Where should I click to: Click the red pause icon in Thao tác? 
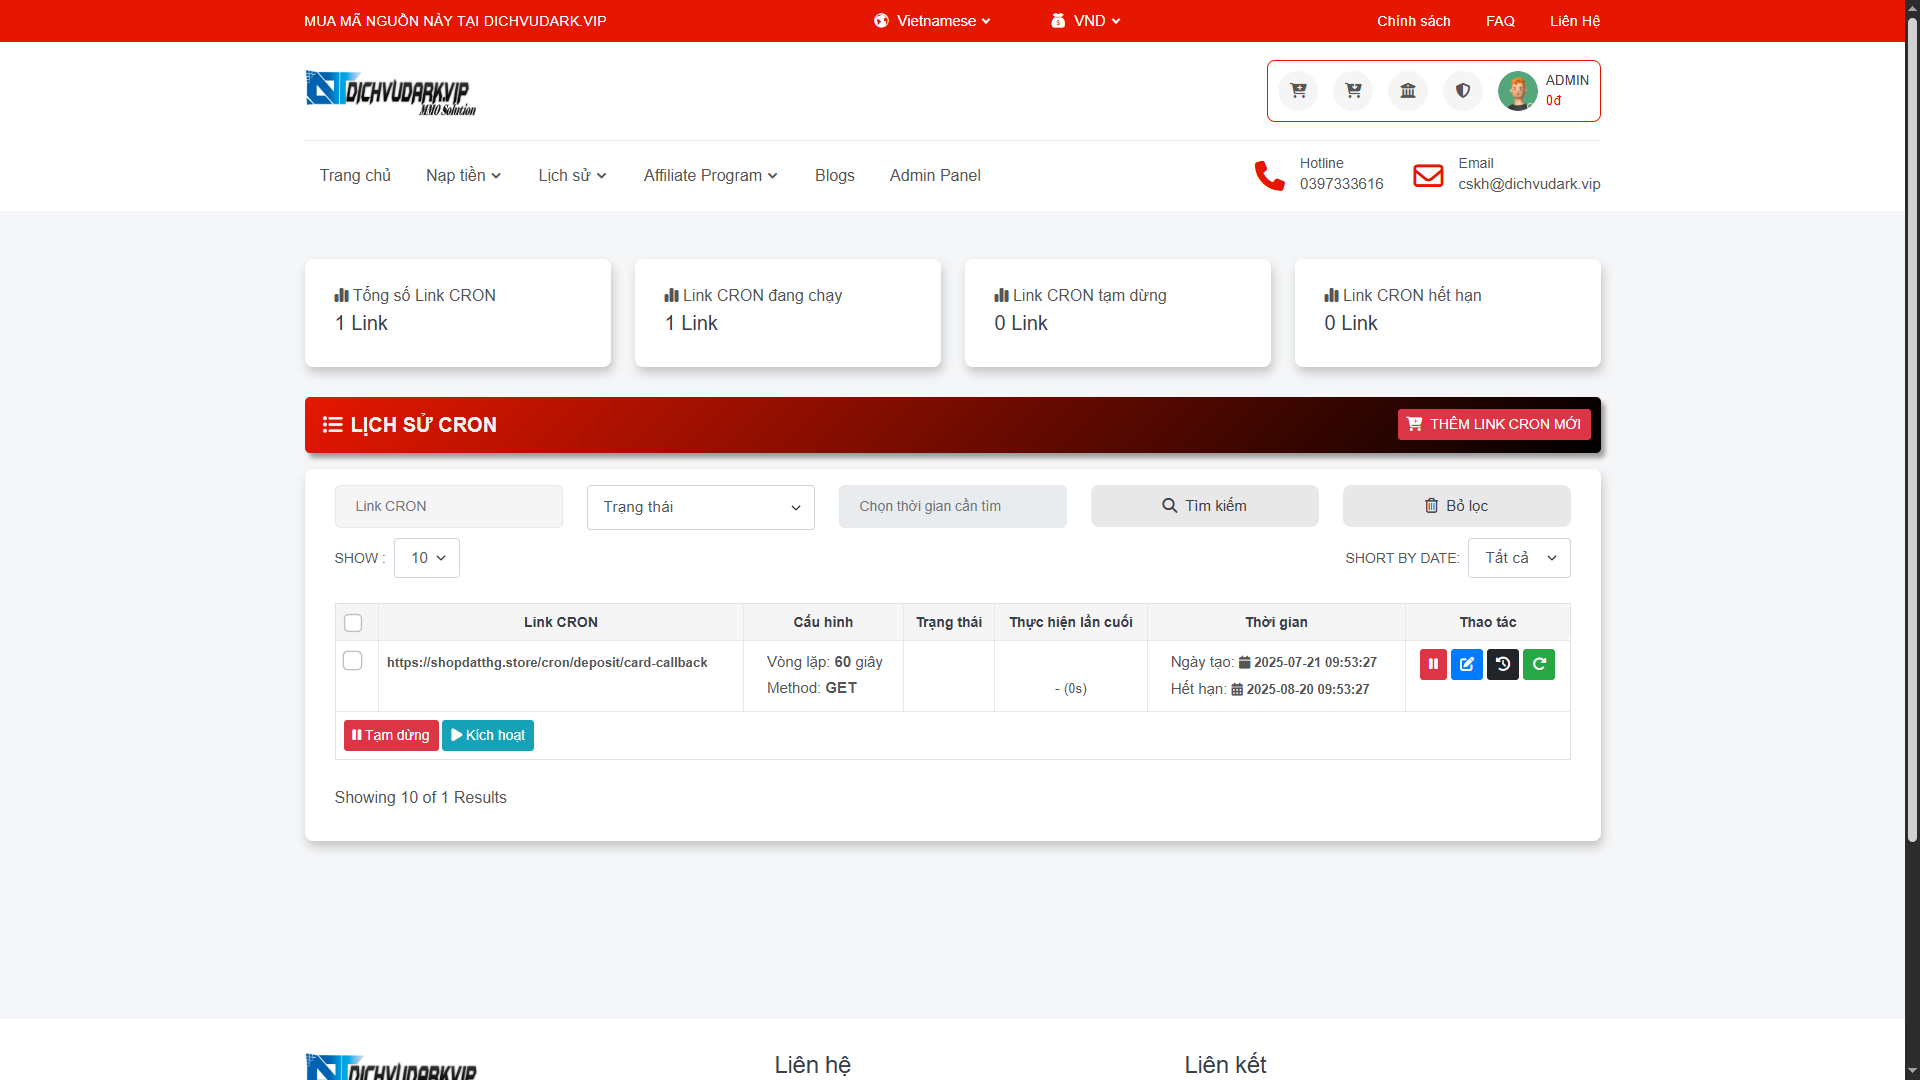[x=1433, y=664]
